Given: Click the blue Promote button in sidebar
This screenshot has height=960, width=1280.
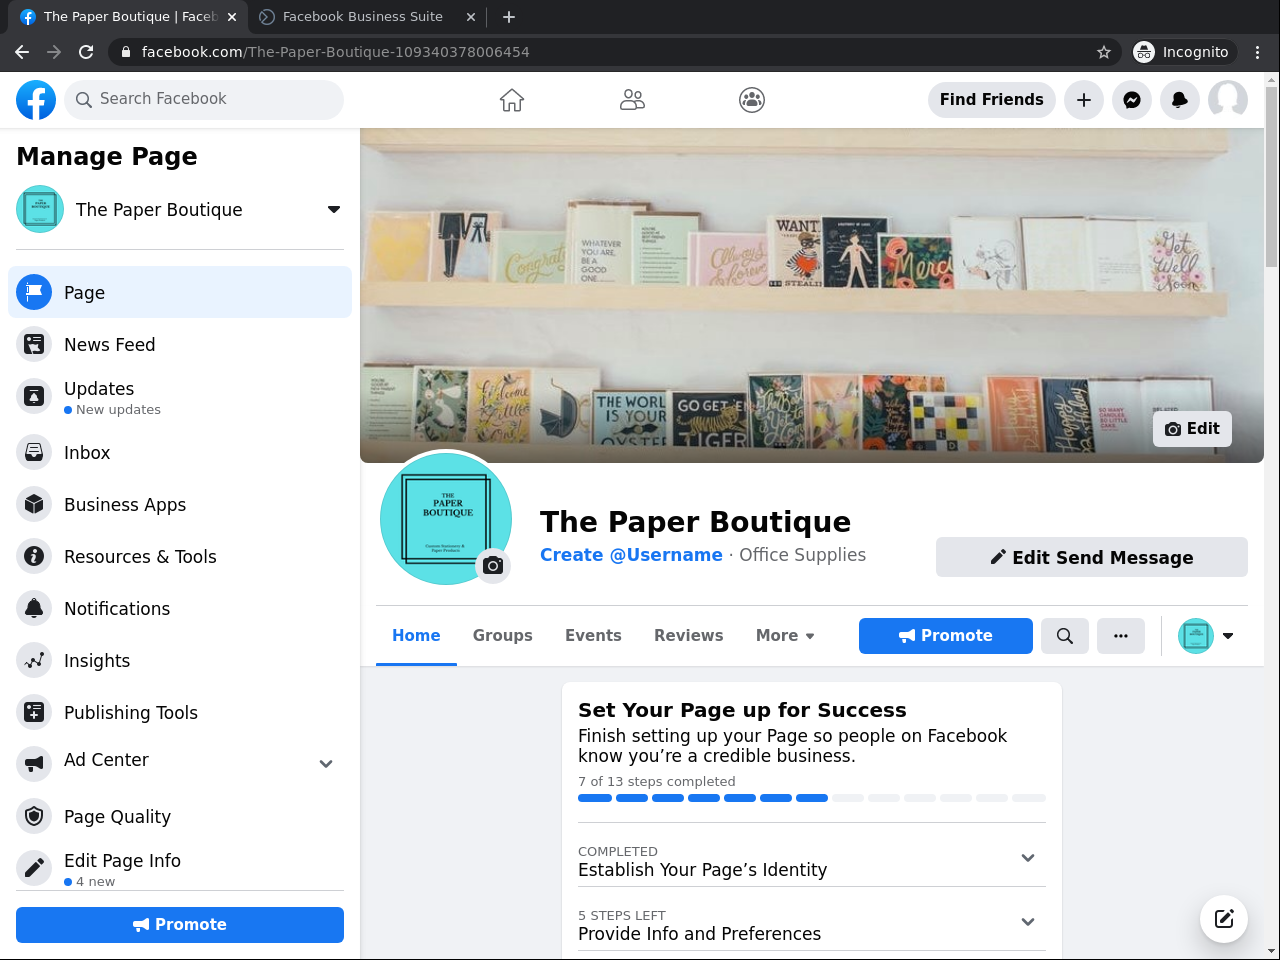Looking at the screenshot, I should [180, 925].
